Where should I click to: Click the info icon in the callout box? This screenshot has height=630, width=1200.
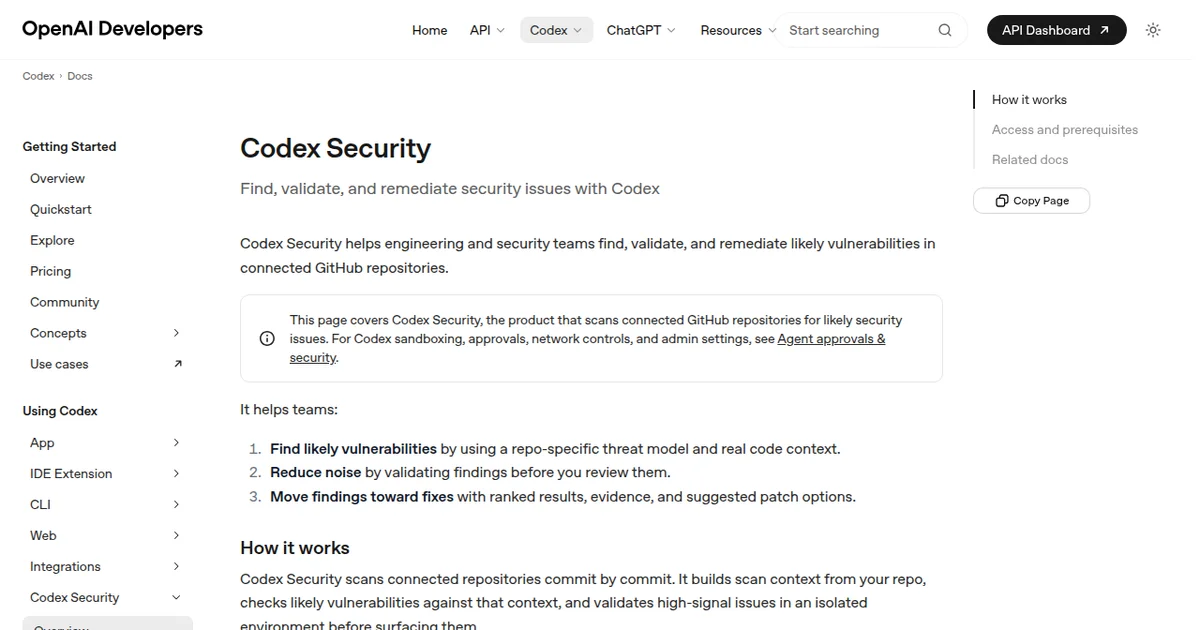(x=267, y=338)
